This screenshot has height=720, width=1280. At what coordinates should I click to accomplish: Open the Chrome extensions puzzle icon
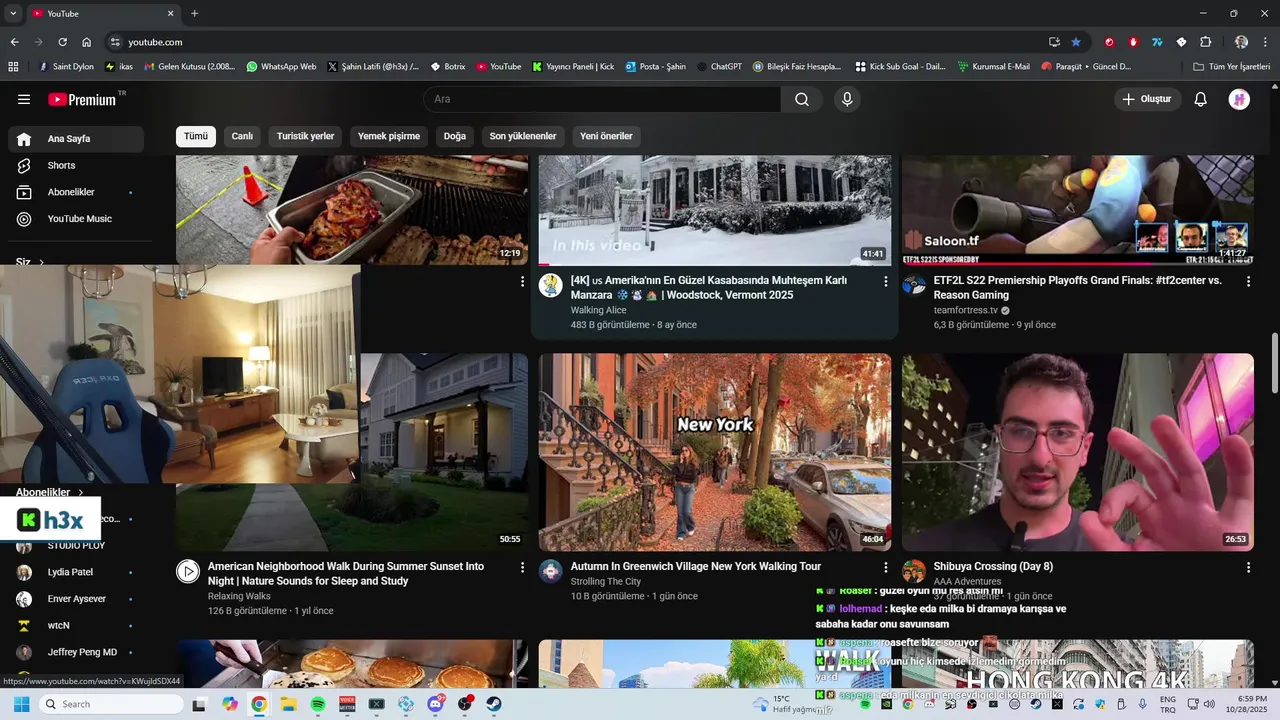pos(1205,42)
